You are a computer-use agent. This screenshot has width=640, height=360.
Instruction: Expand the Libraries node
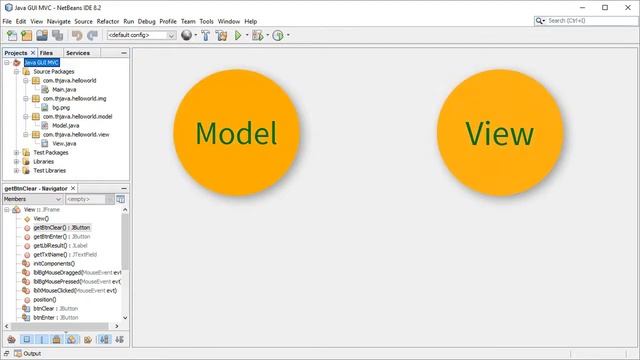tap(16, 162)
